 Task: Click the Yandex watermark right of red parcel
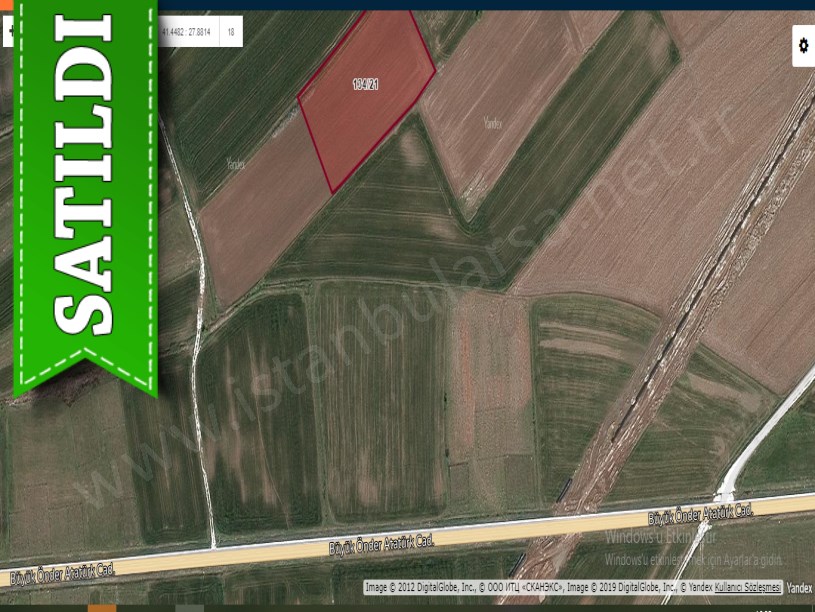(x=492, y=122)
